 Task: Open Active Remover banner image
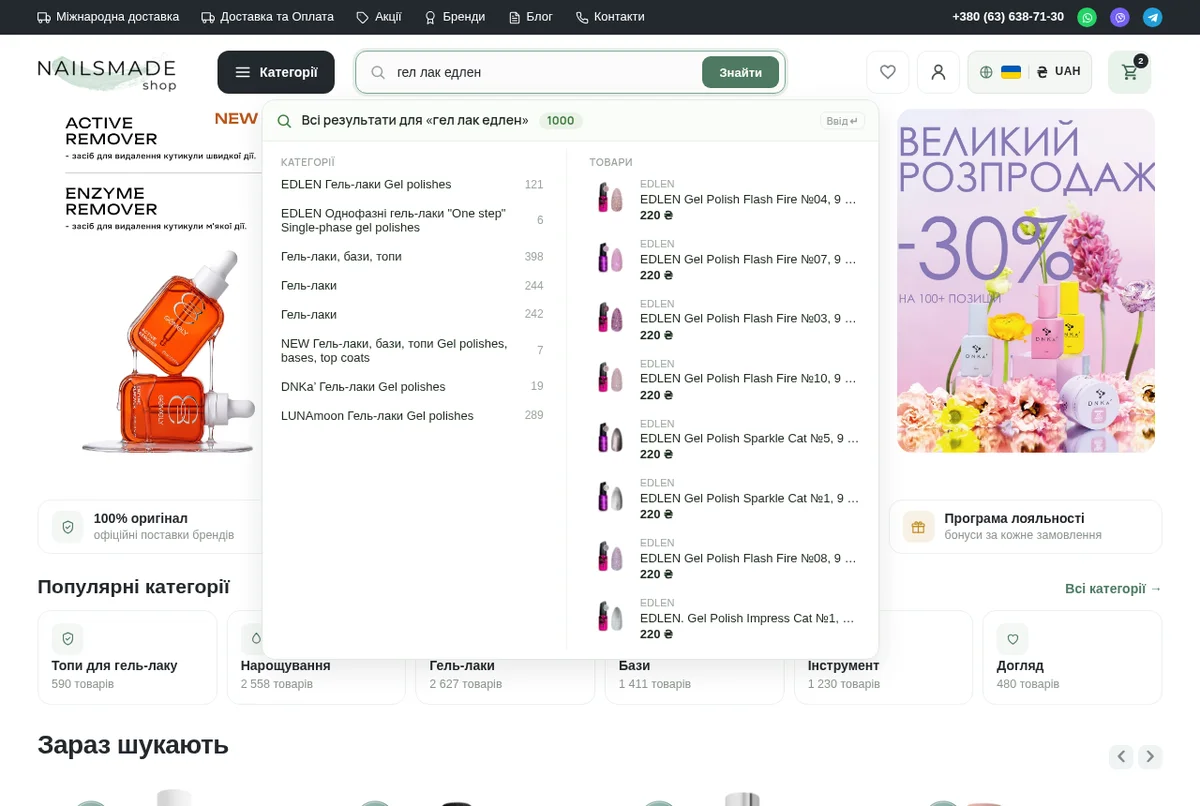tap(150, 283)
